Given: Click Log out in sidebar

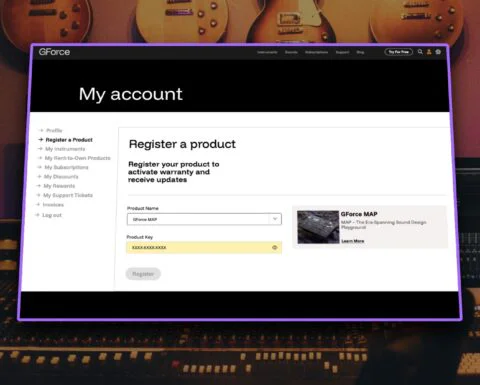Looking at the screenshot, I should [x=52, y=215].
